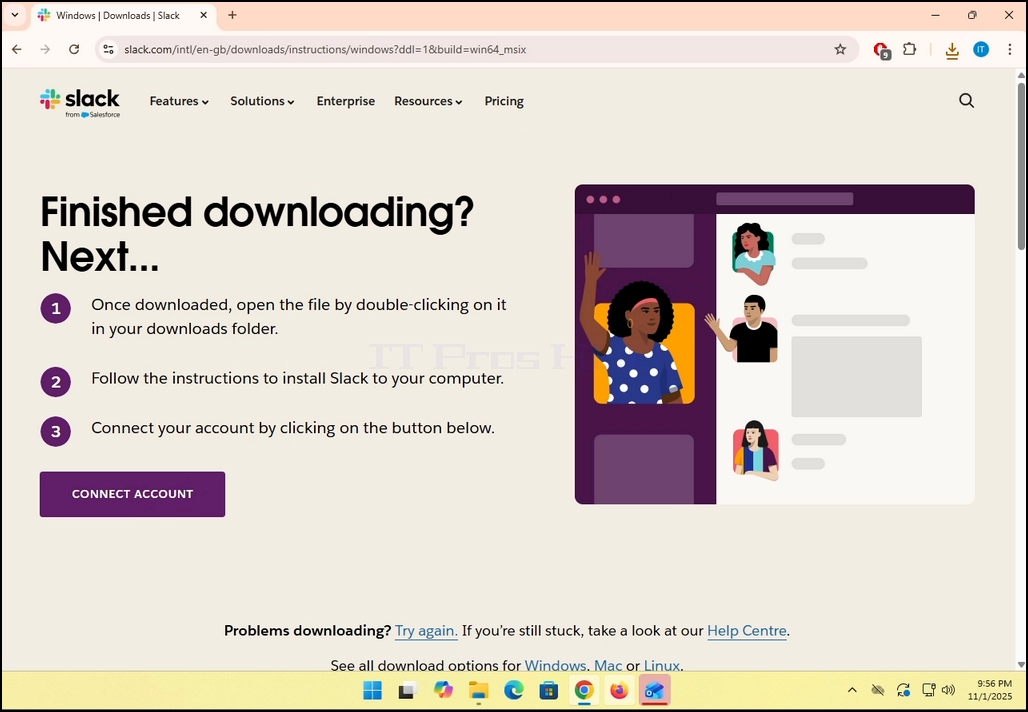Open Microsoft Store from the taskbar
Image resolution: width=1028 pixels, height=712 pixels.
pos(549,690)
